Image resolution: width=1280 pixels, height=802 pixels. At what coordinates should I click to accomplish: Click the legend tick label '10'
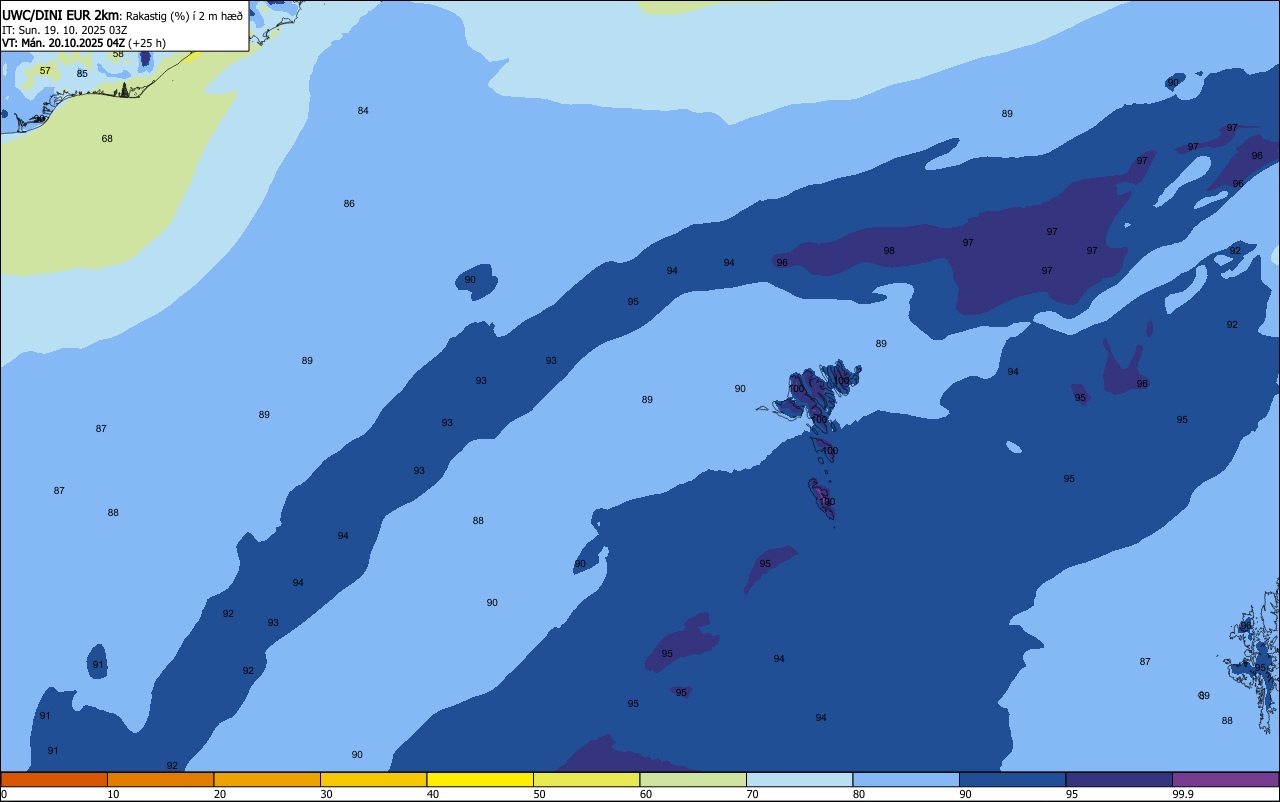coord(113,794)
